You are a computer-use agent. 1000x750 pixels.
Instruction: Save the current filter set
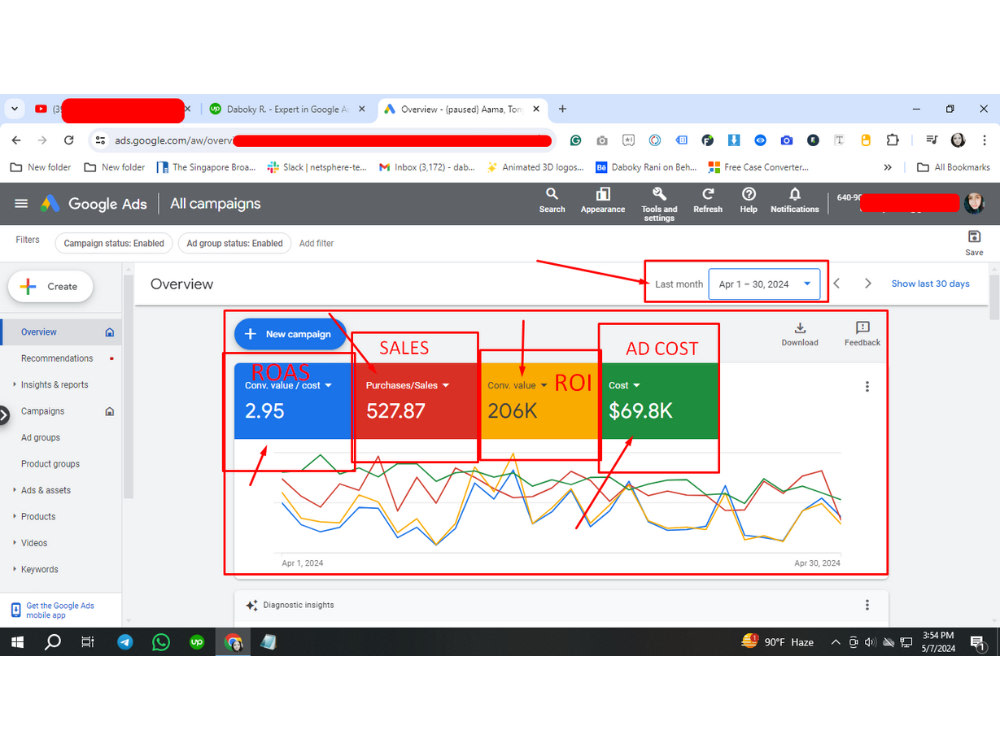coord(974,243)
